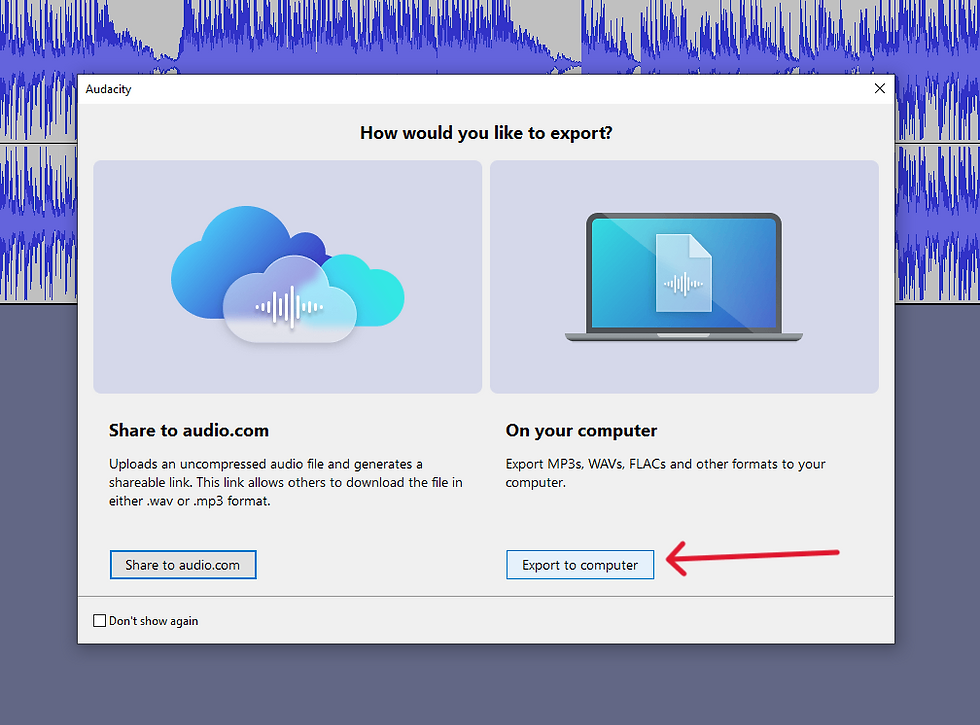Click the Export to computer button

(580, 565)
